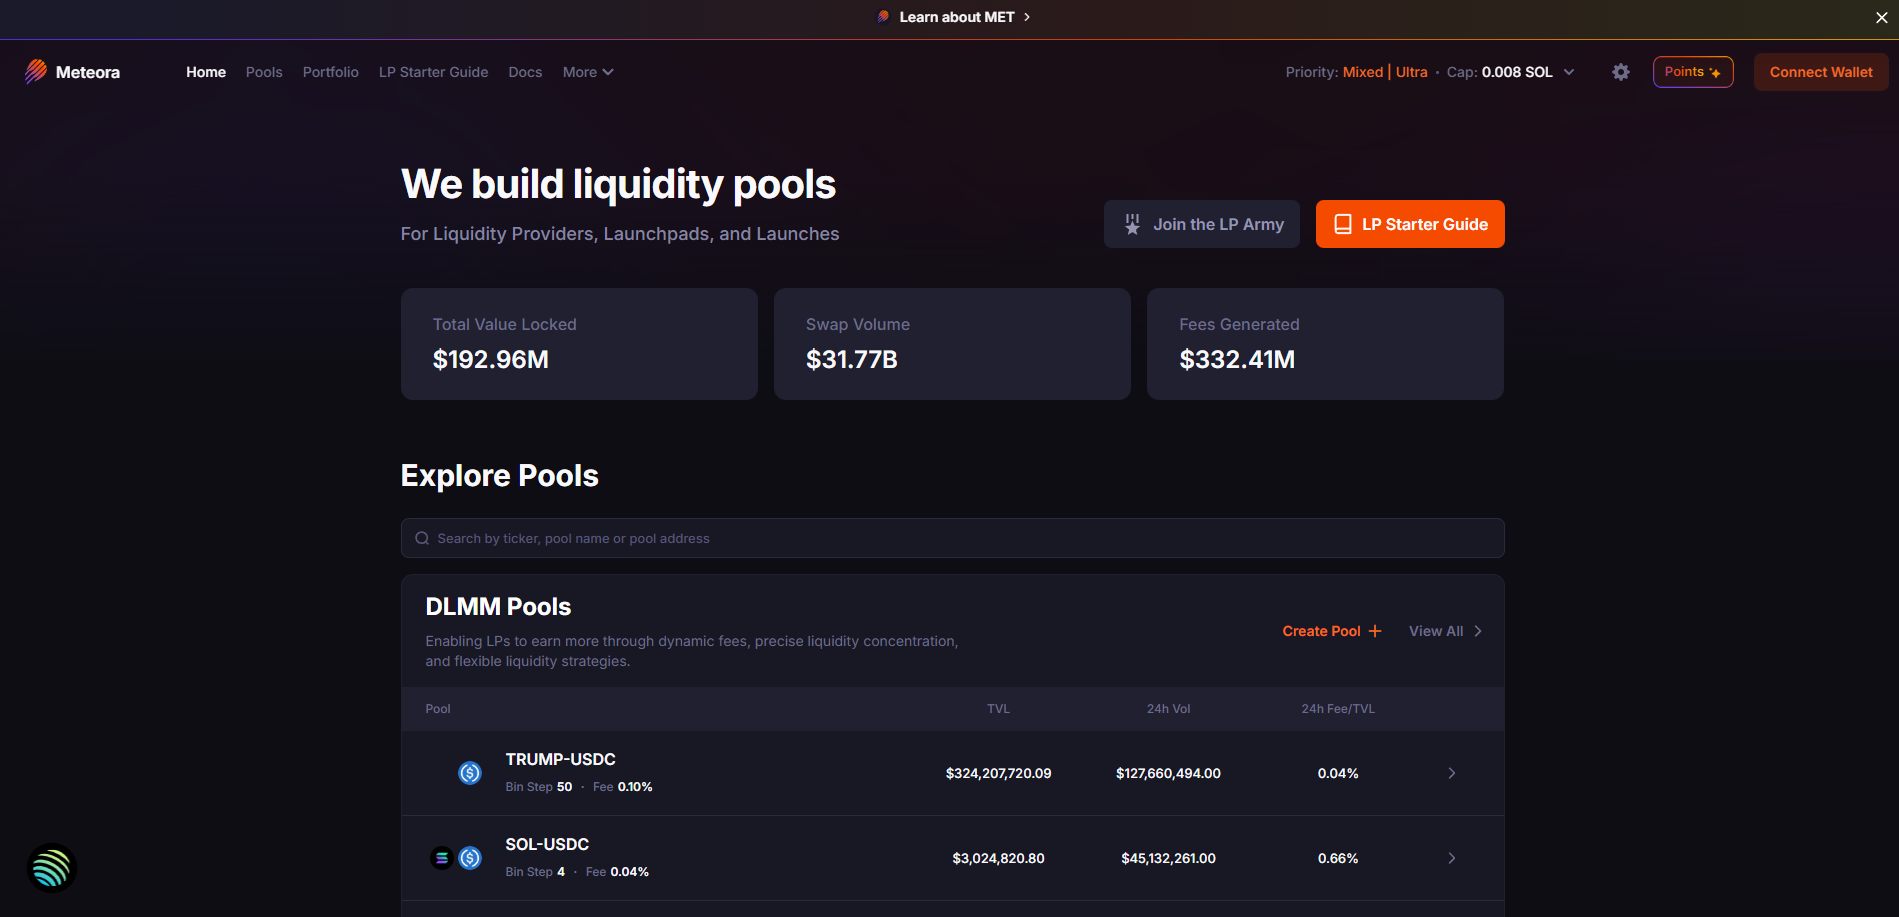The width and height of the screenshot is (1899, 917).
Task: Click the Meteora logo icon
Action: [x=36, y=71]
